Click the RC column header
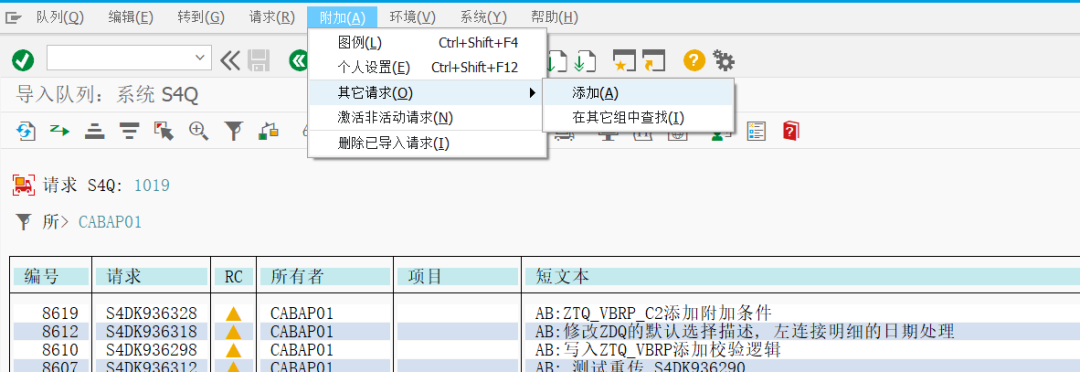Screen dimensions: 1080x372 pyautogui.click(x=234, y=277)
